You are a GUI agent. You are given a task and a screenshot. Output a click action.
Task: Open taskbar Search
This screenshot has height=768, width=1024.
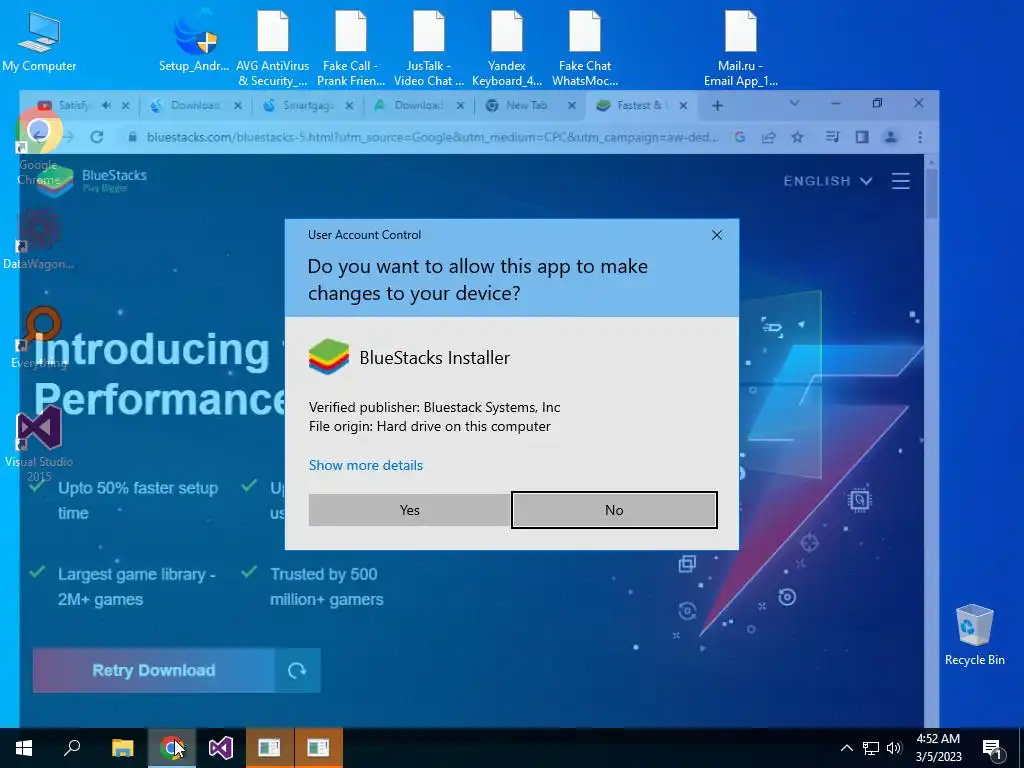click(72, 748)
